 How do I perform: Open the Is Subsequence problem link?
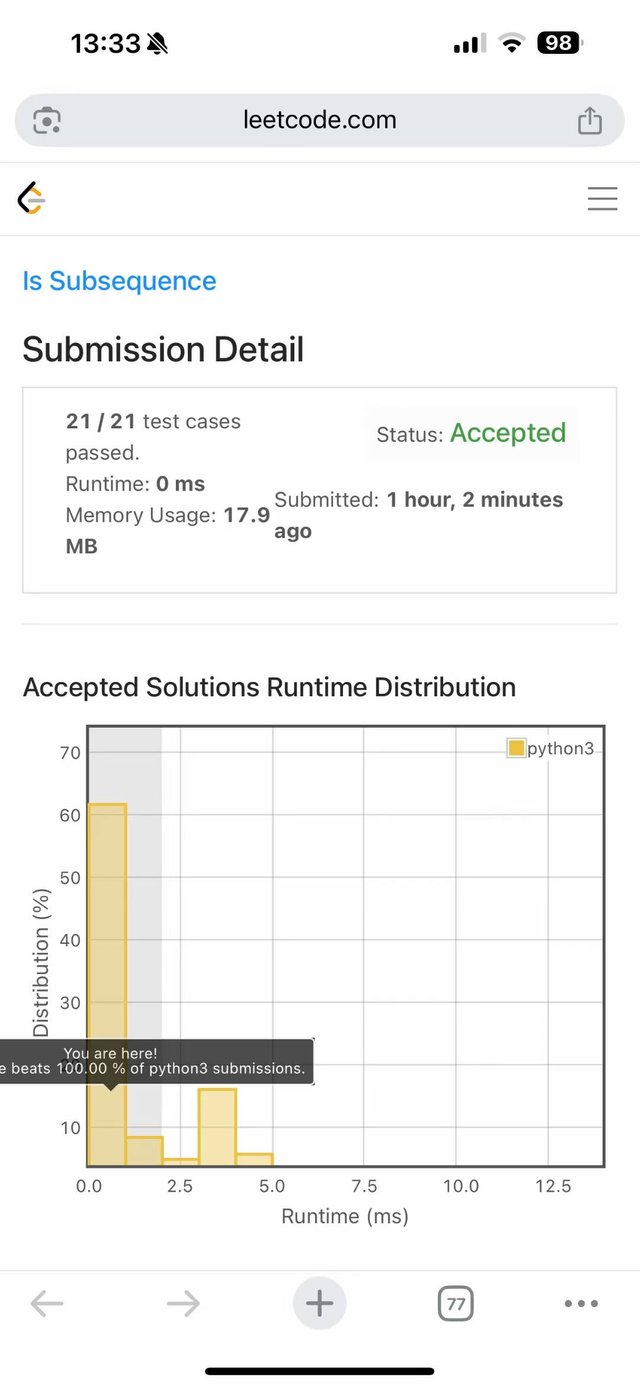pyautogui.click(x=119, y=281)
